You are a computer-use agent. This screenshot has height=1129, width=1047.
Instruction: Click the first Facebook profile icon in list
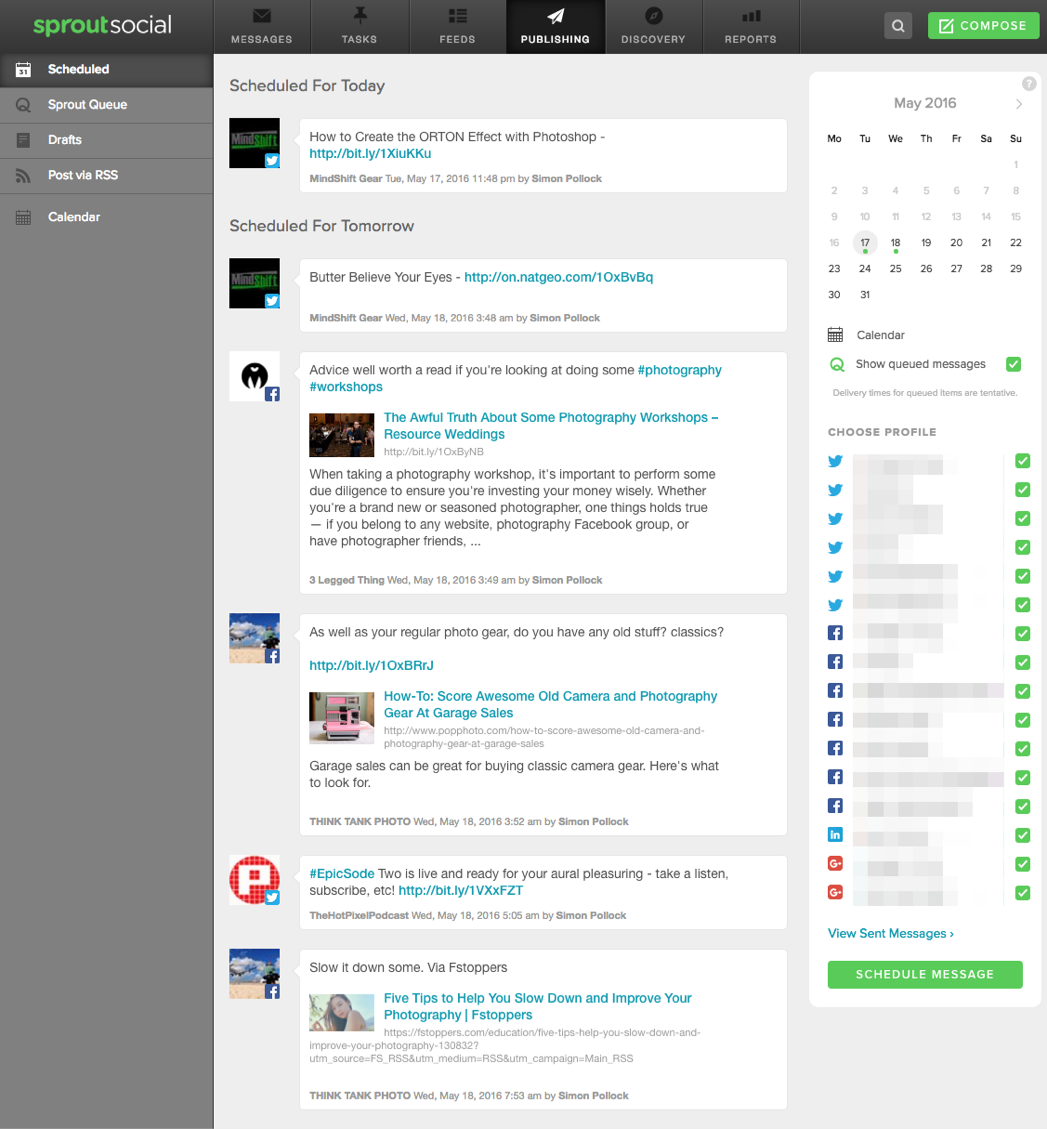click(x=835, y=633)
